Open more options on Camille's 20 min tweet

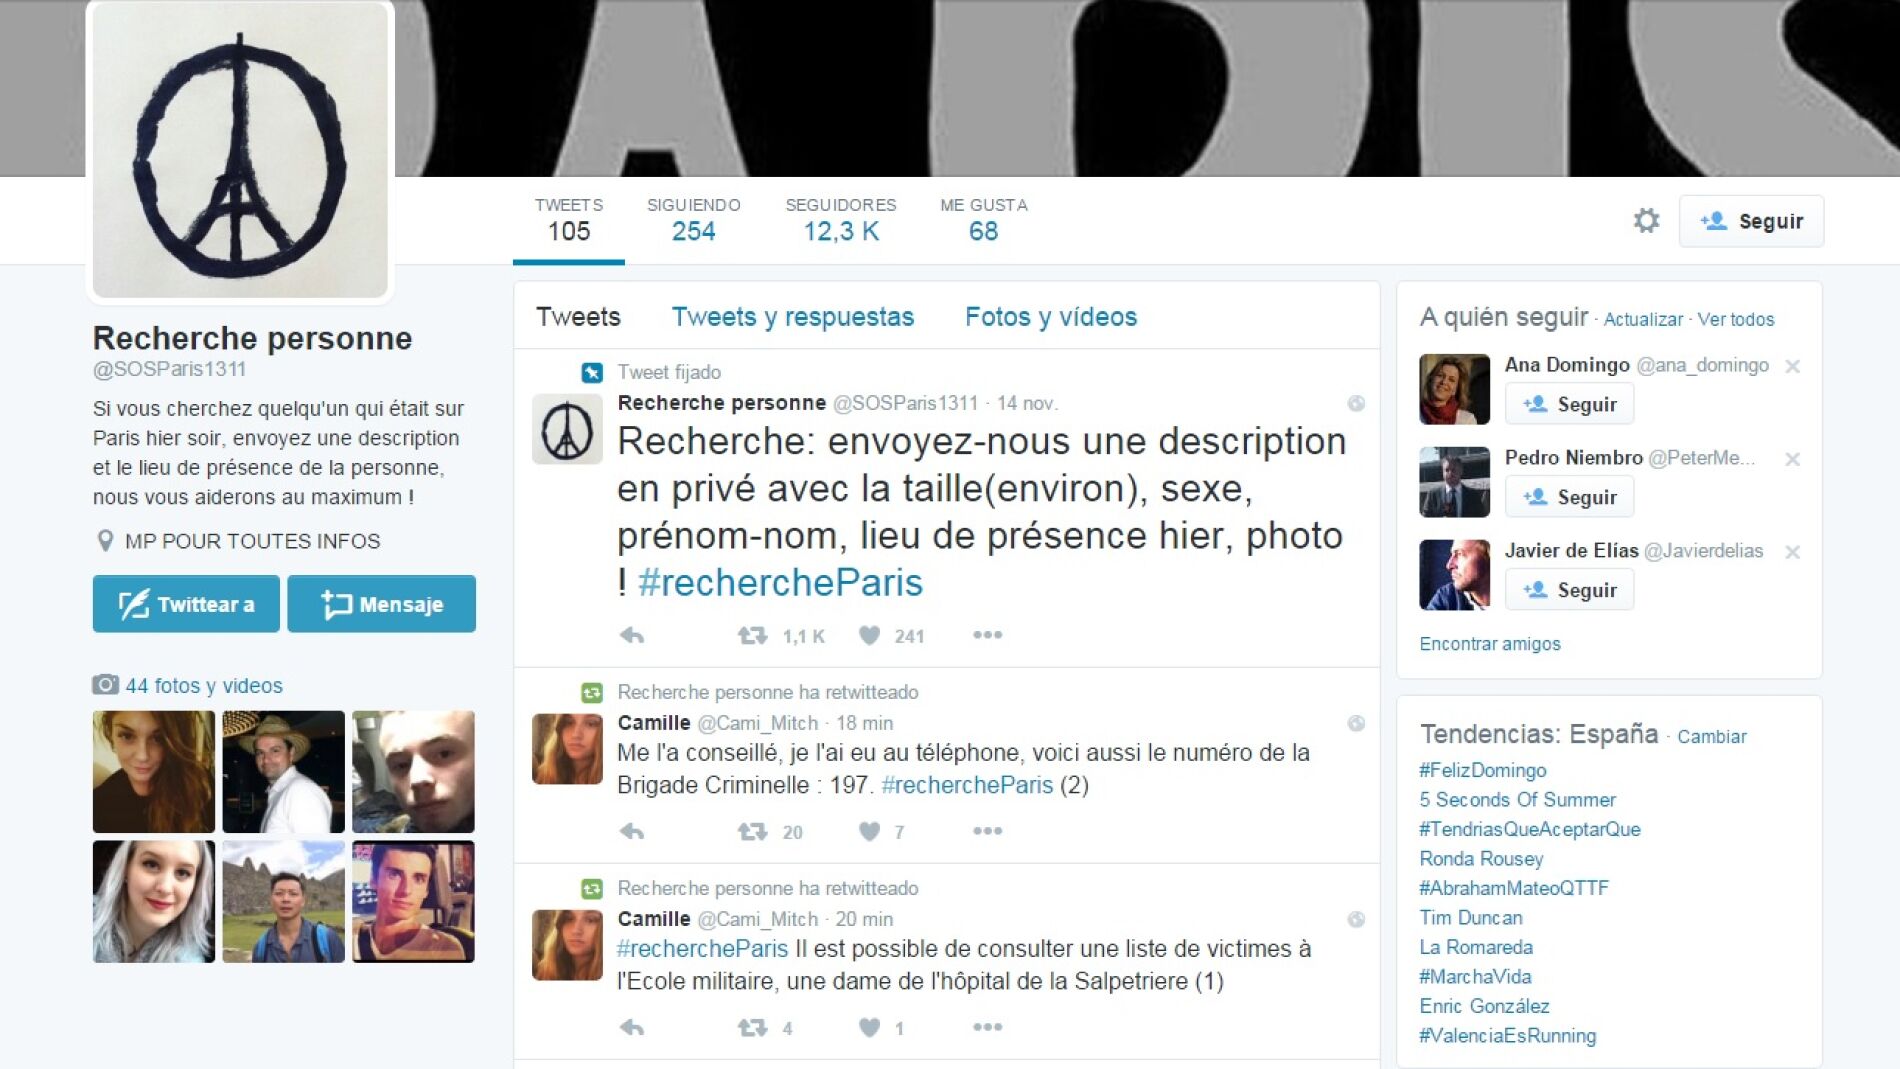(x=987, y=1027)
